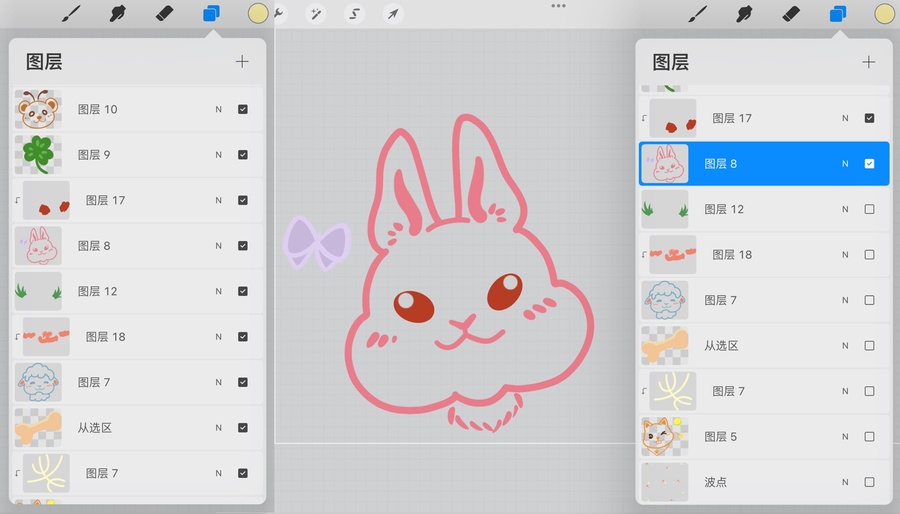
Task: Select layer name 图层 17 in right panel
Action: 732,118
